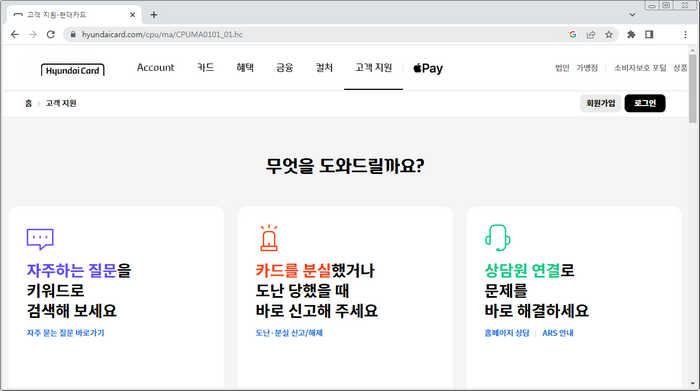Click the 로그인 button
The width and height of the screenshot is (700, 391).
coord(645,103)
